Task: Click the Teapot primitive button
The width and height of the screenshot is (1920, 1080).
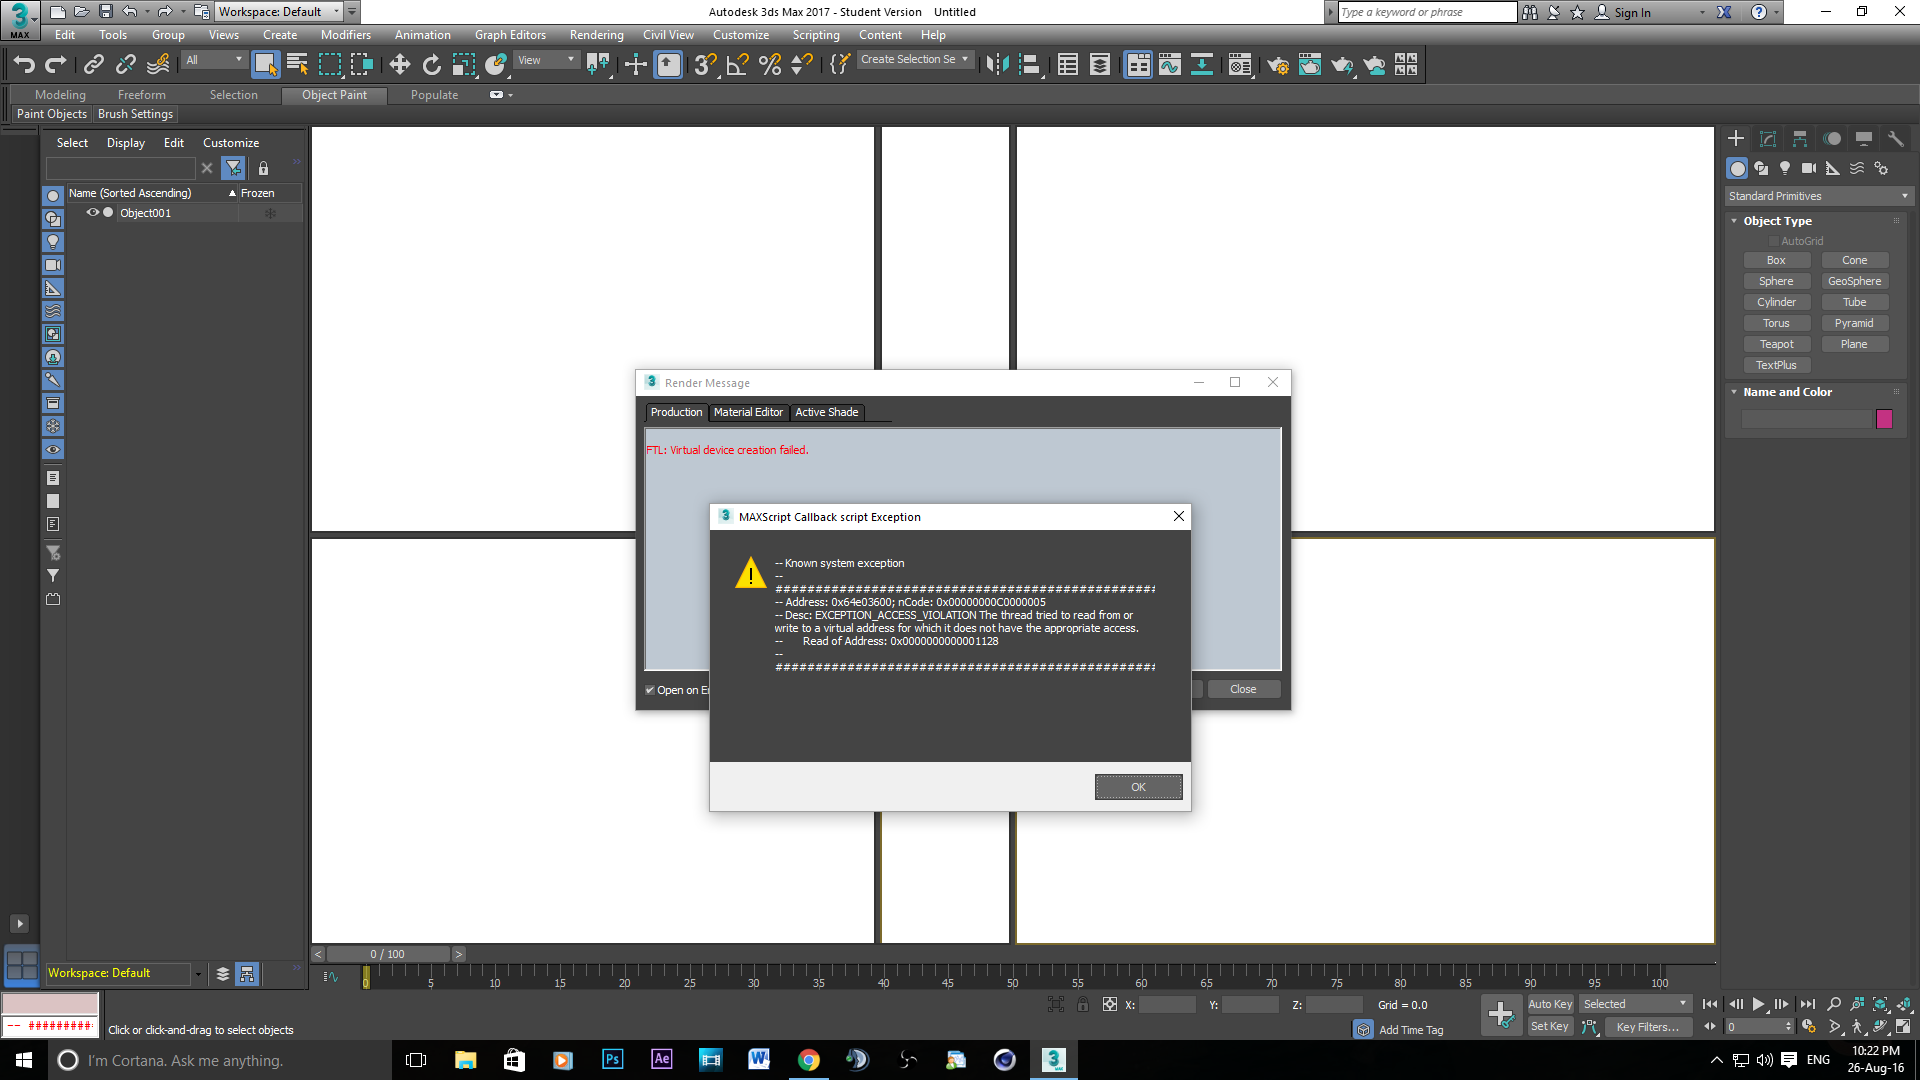Action: click(1776, 344)
